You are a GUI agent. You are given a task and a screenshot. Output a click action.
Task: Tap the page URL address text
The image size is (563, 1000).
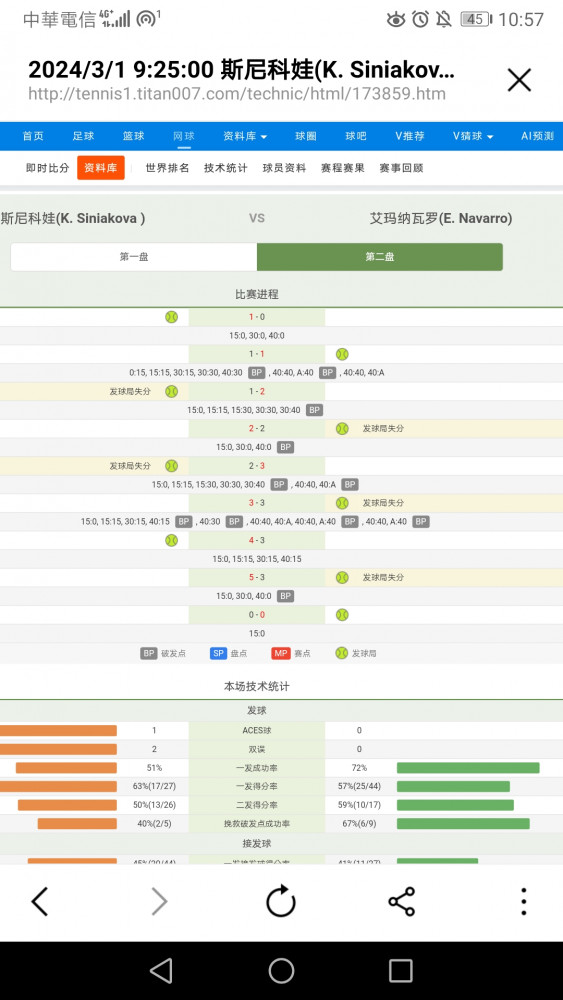pyautogui.click(x=237, y=94)
